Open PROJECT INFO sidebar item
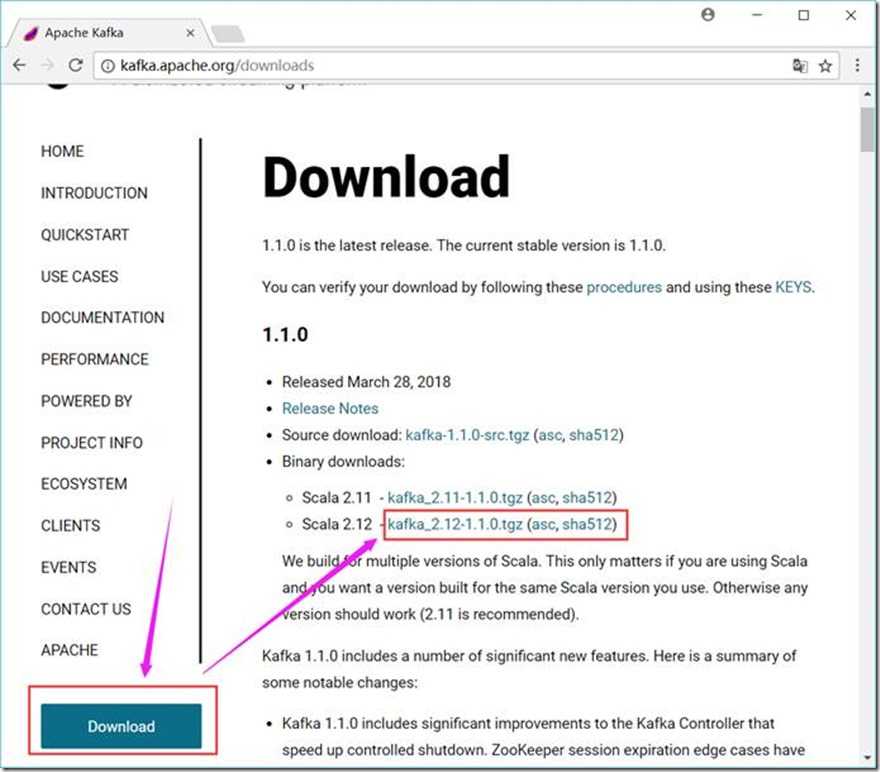The image size is (880, 772). [x=91, y=443]
